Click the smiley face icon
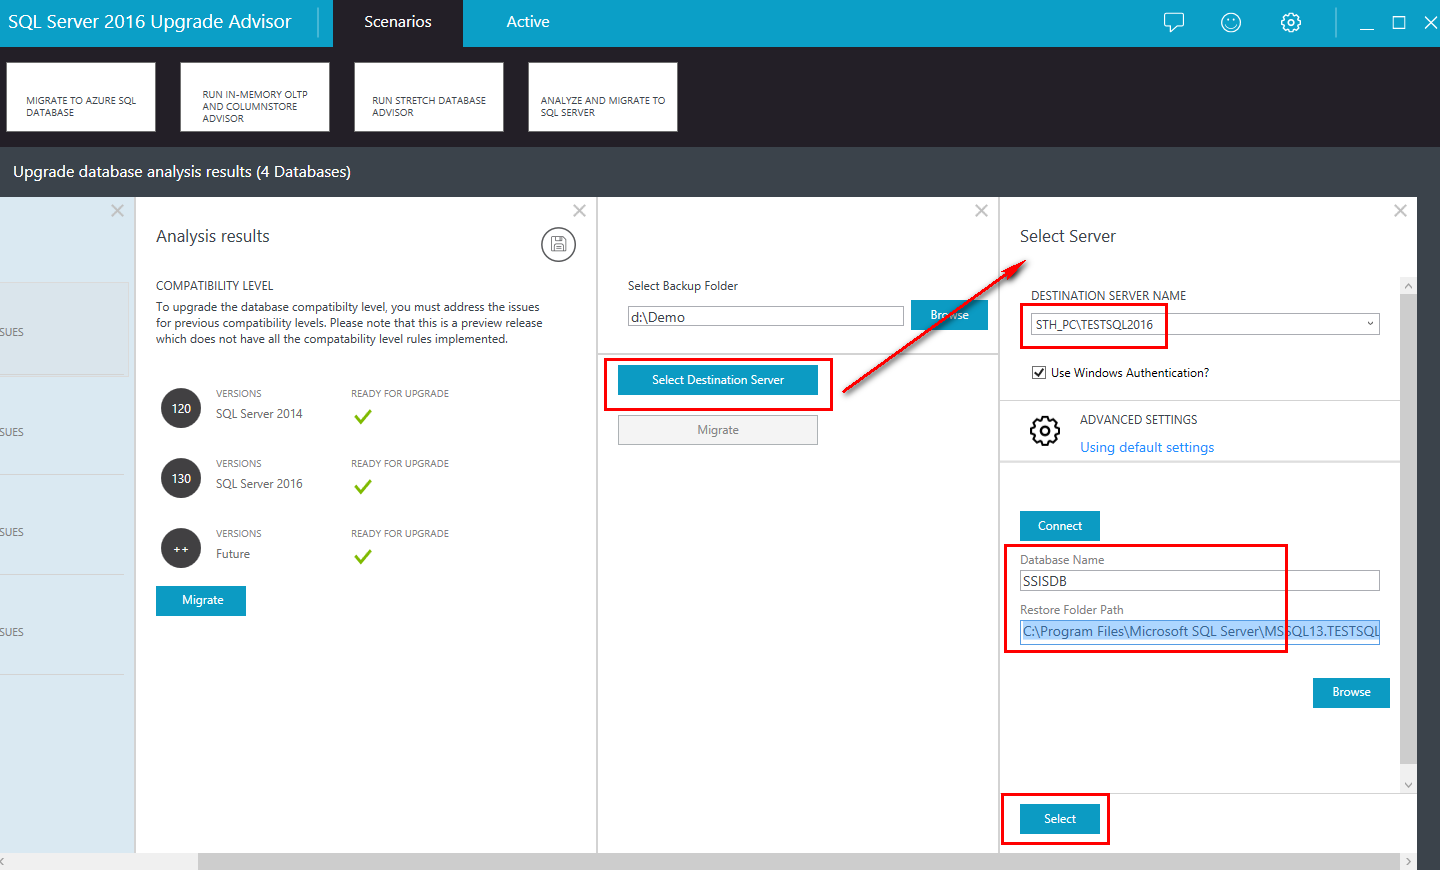1440x870 pixels. pyautogui.click(x=1231, y=22)
